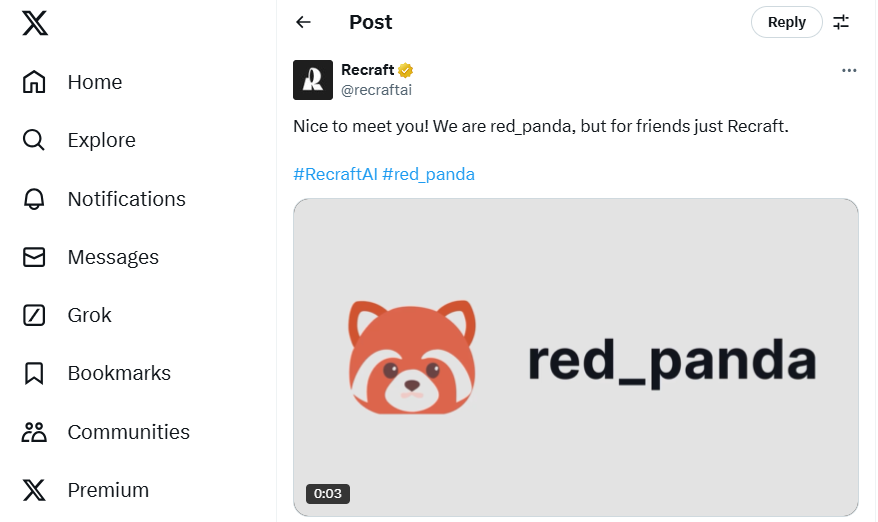Open the Grok slash icon

(34, 315)
